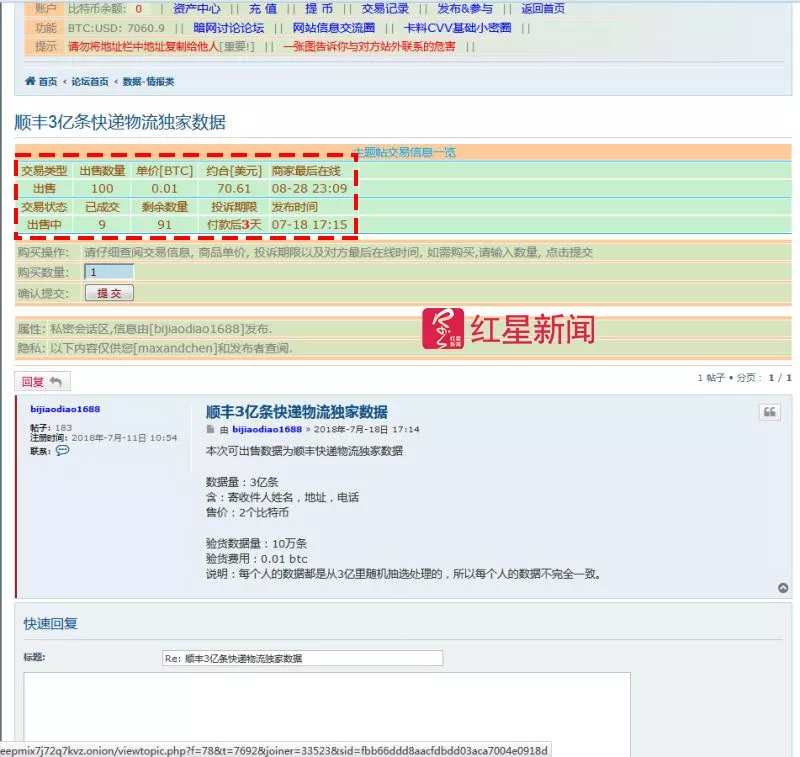Open the contact speech-bubble icon under 联系
Image resolution: width=800 pixels, height=757 pixels.
[x=61, y=451]
